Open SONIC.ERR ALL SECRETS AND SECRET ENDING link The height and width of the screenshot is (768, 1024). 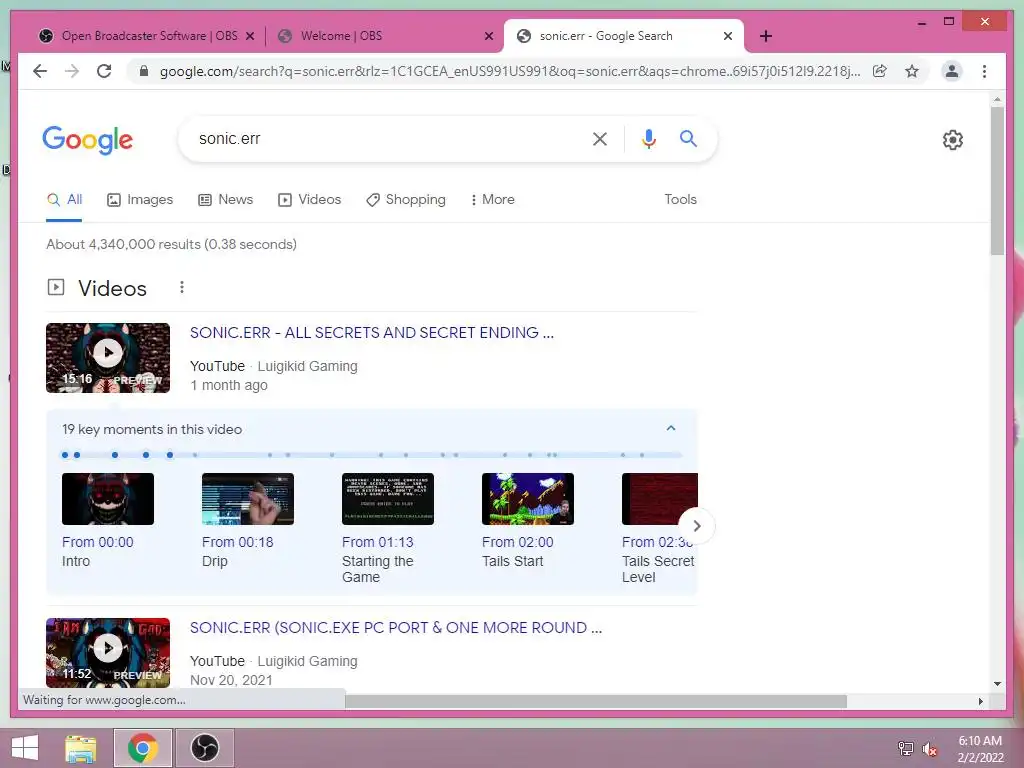pos(372,333)
